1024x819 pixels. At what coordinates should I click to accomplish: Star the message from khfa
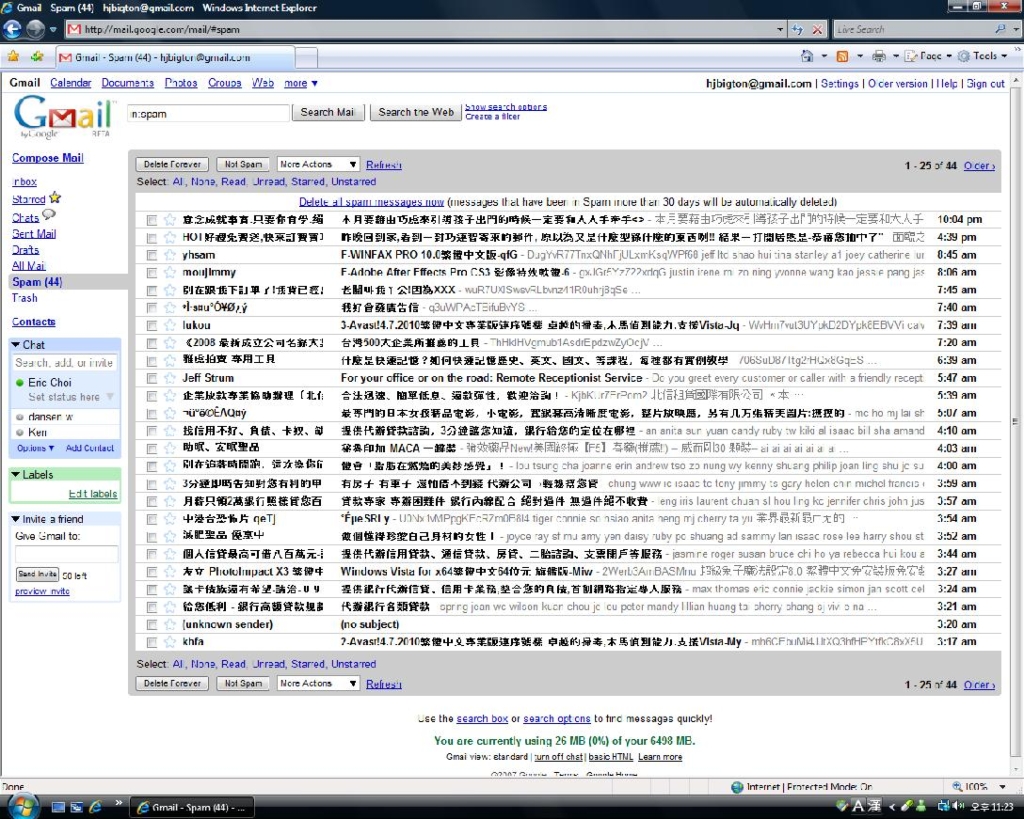point(170,642)
